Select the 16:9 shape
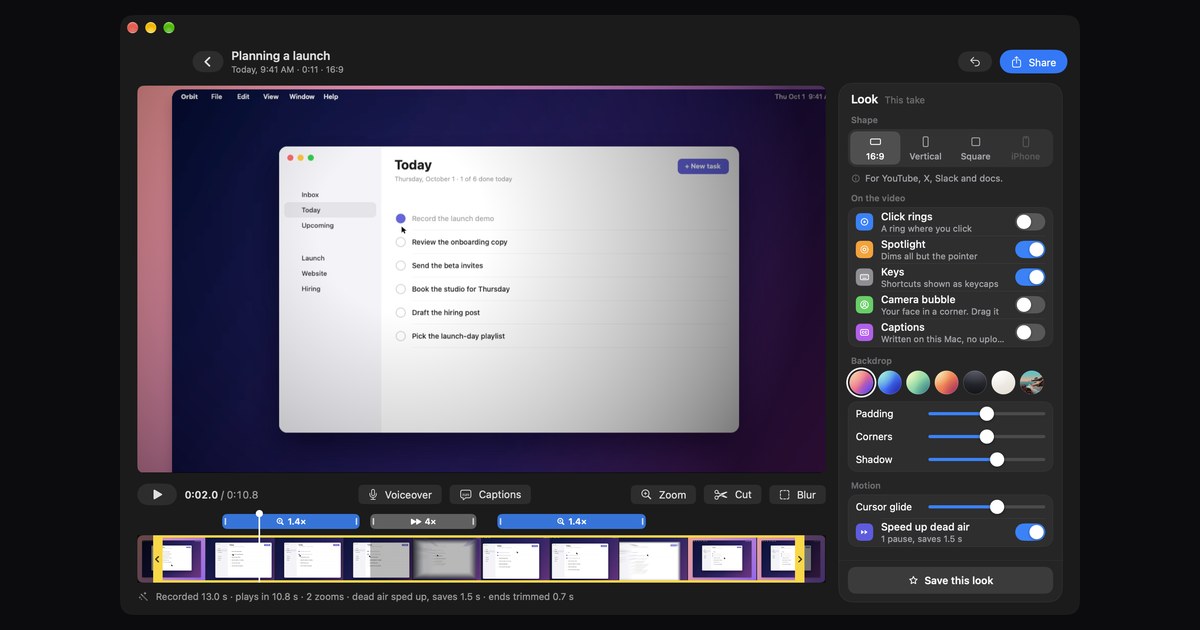1200x630 pixels. tap(875, 148)
